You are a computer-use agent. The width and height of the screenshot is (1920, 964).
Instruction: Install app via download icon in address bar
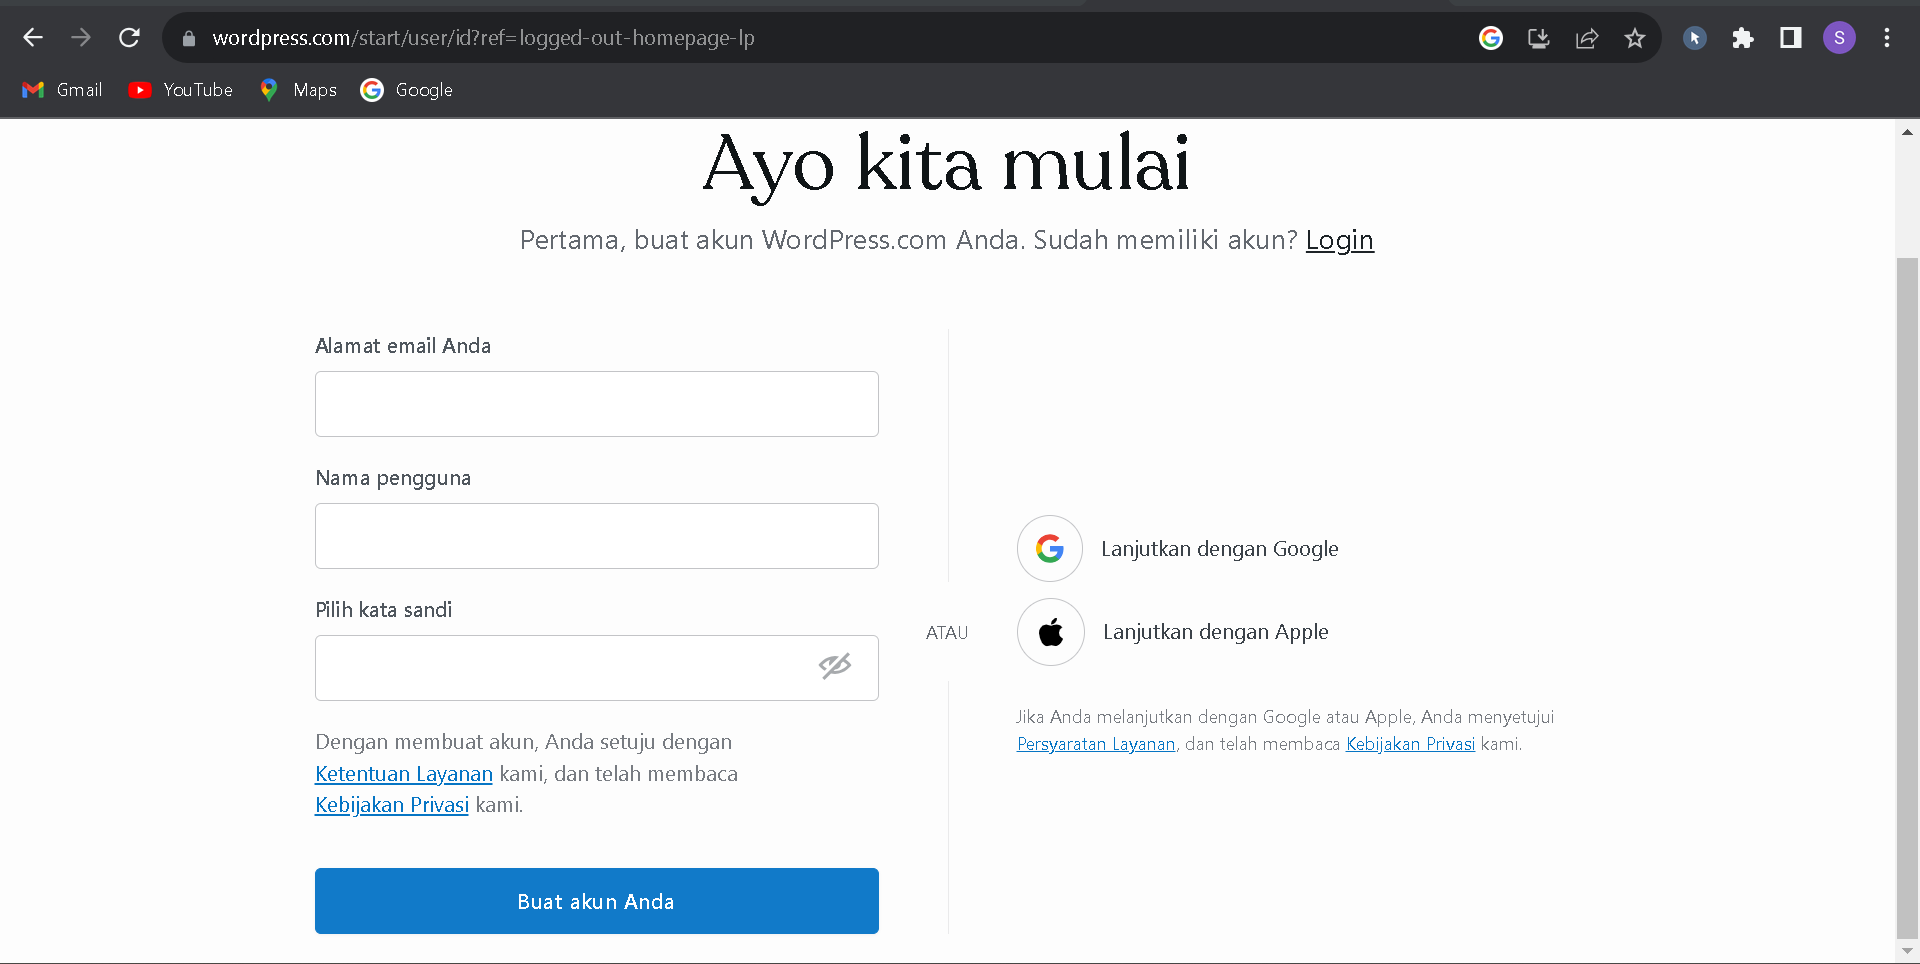[x=1539, y=38]
